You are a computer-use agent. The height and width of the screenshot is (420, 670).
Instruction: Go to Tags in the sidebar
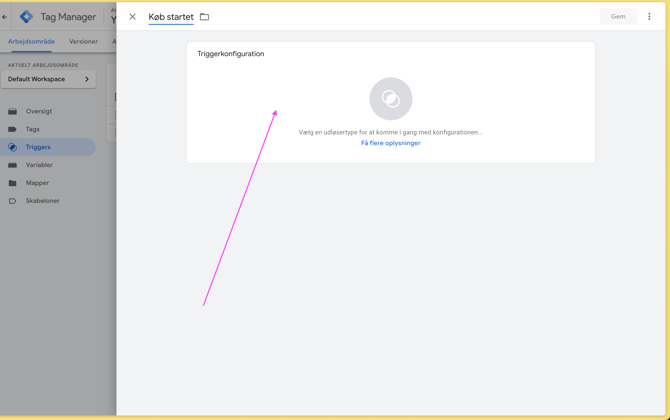click(x=33, y=129)
